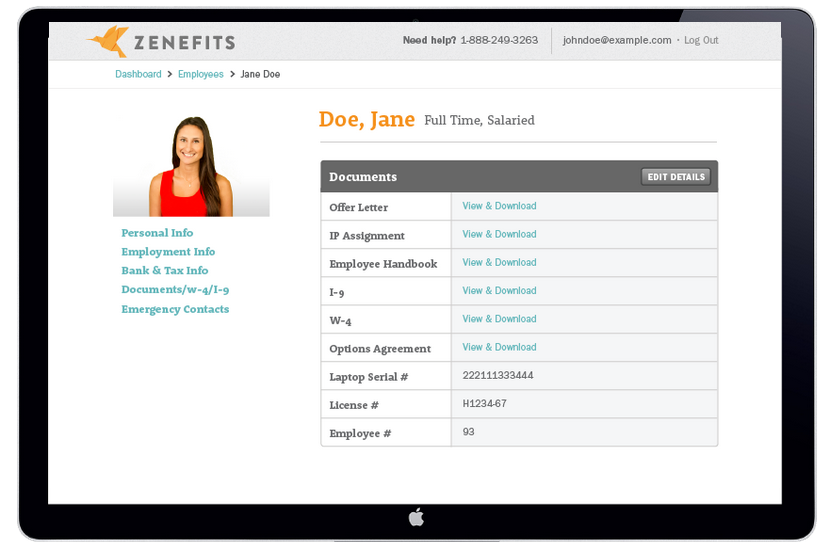Click Edit Details button in Documents
The height and width of the screenshot is (542, 836).
point(676,177)
